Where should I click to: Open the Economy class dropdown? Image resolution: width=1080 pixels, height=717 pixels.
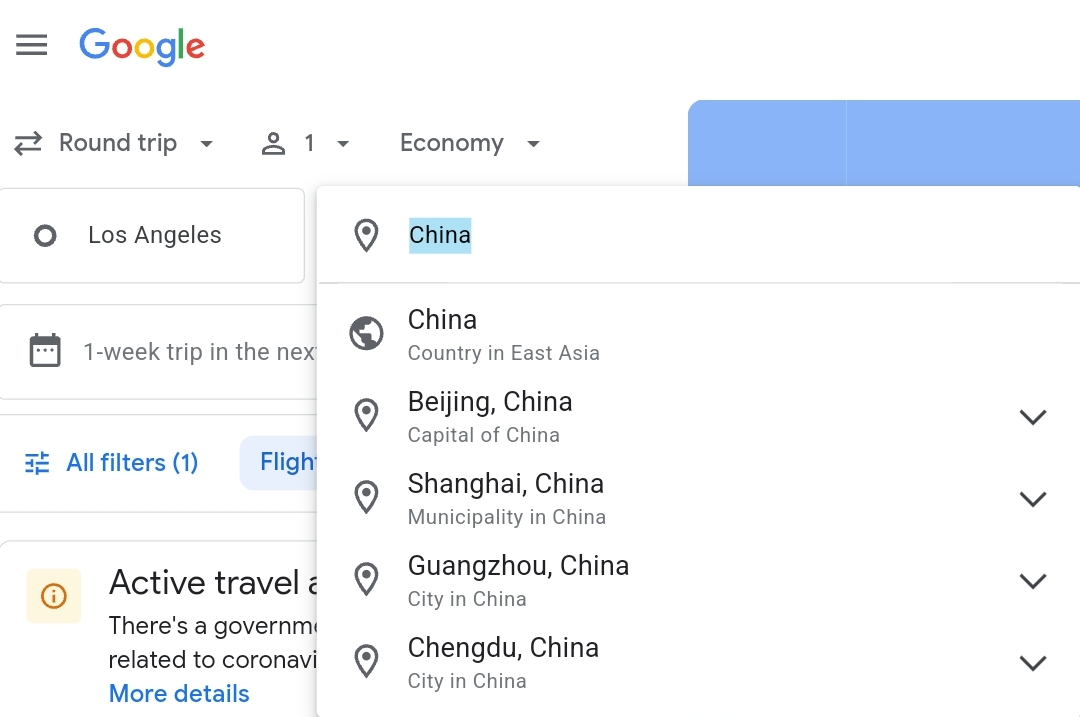pos(470,143)
